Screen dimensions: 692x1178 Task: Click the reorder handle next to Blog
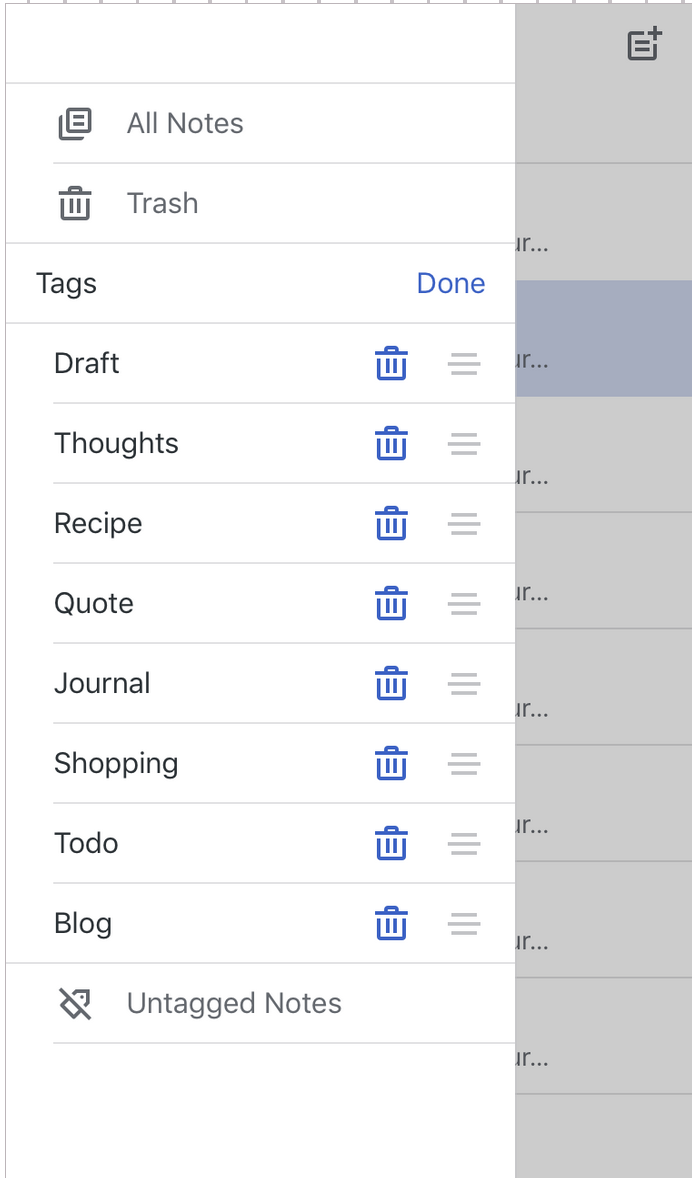tap(464, 923)
